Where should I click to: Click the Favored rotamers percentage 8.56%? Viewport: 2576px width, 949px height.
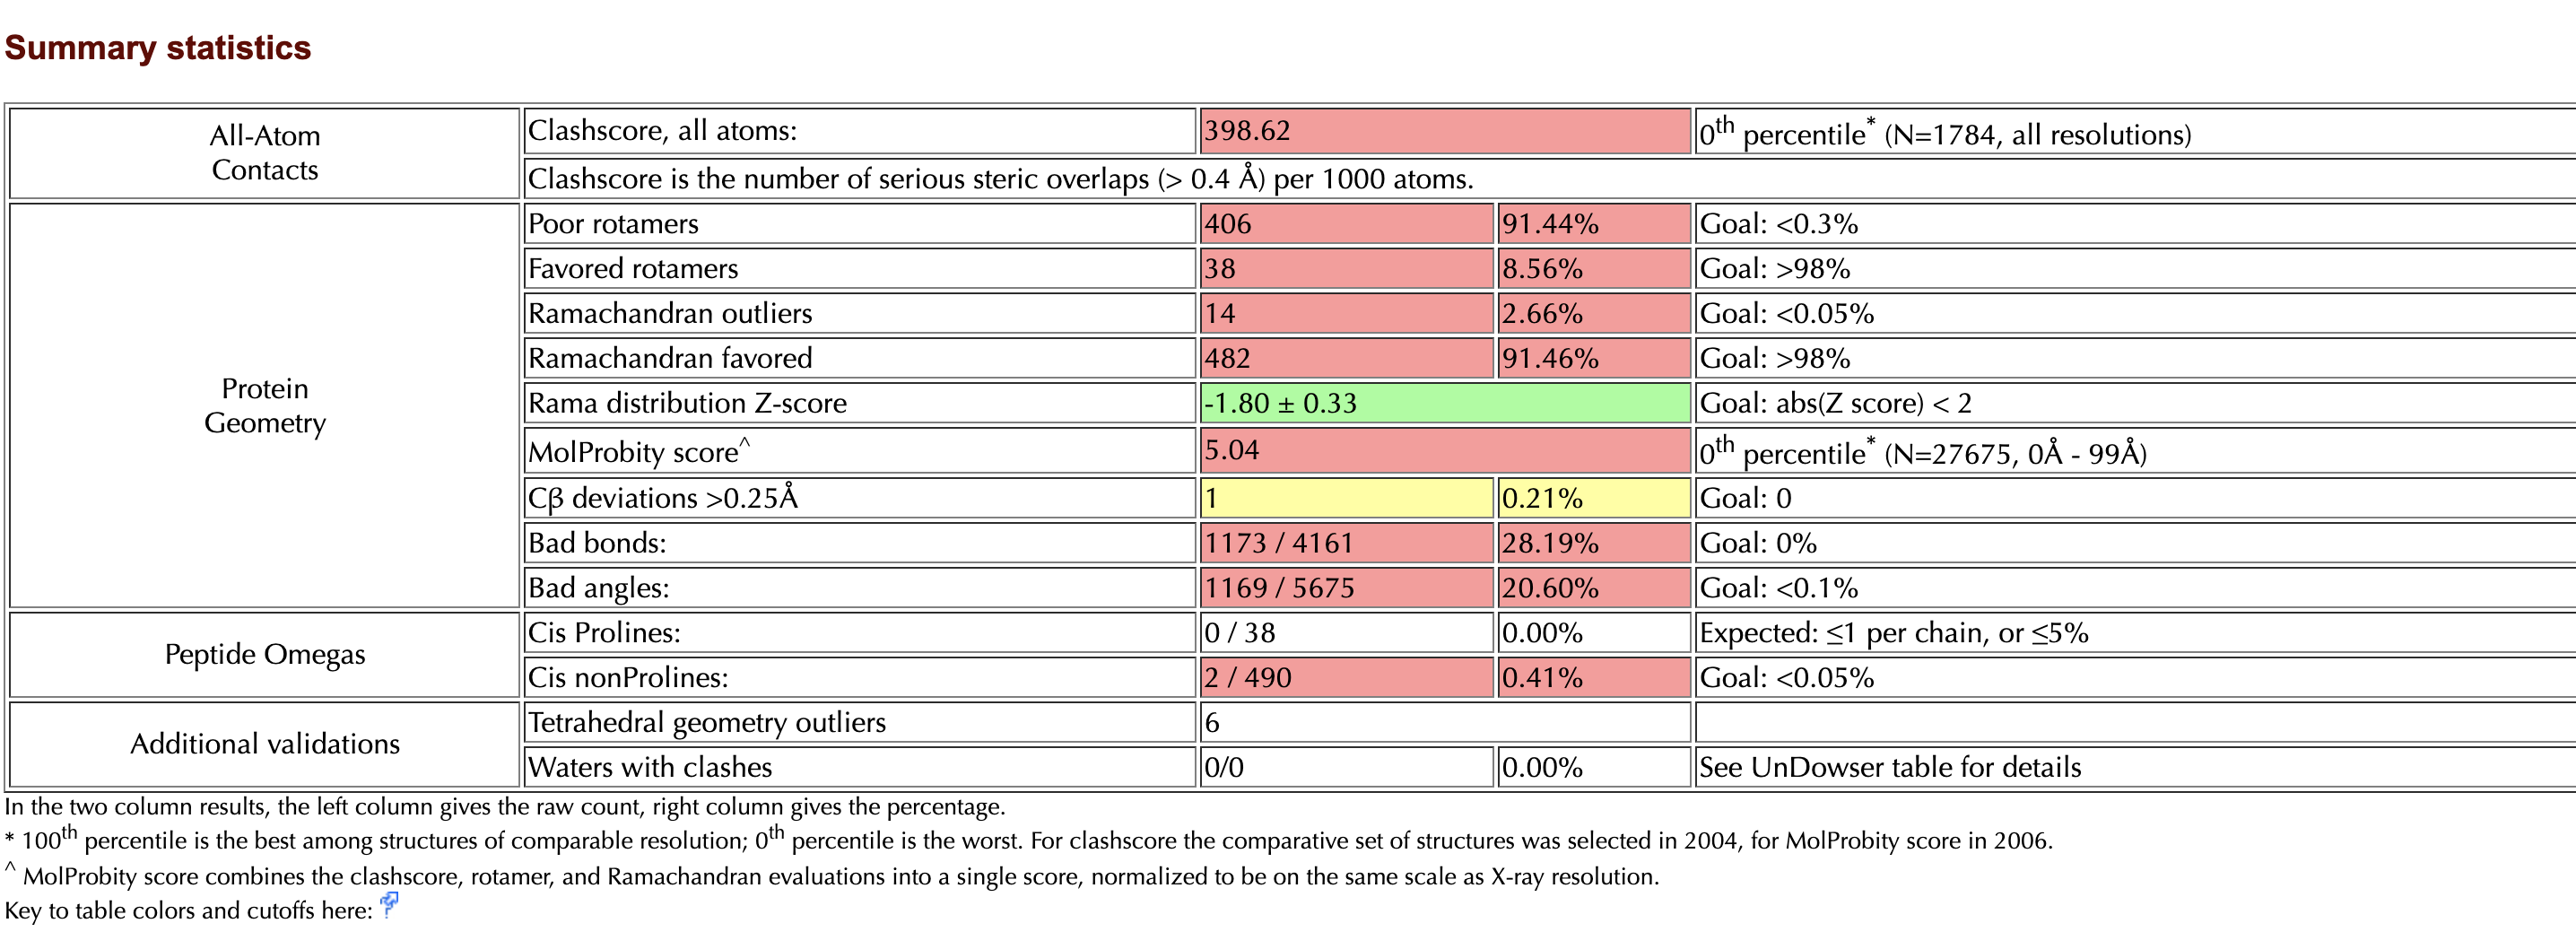1592,269
